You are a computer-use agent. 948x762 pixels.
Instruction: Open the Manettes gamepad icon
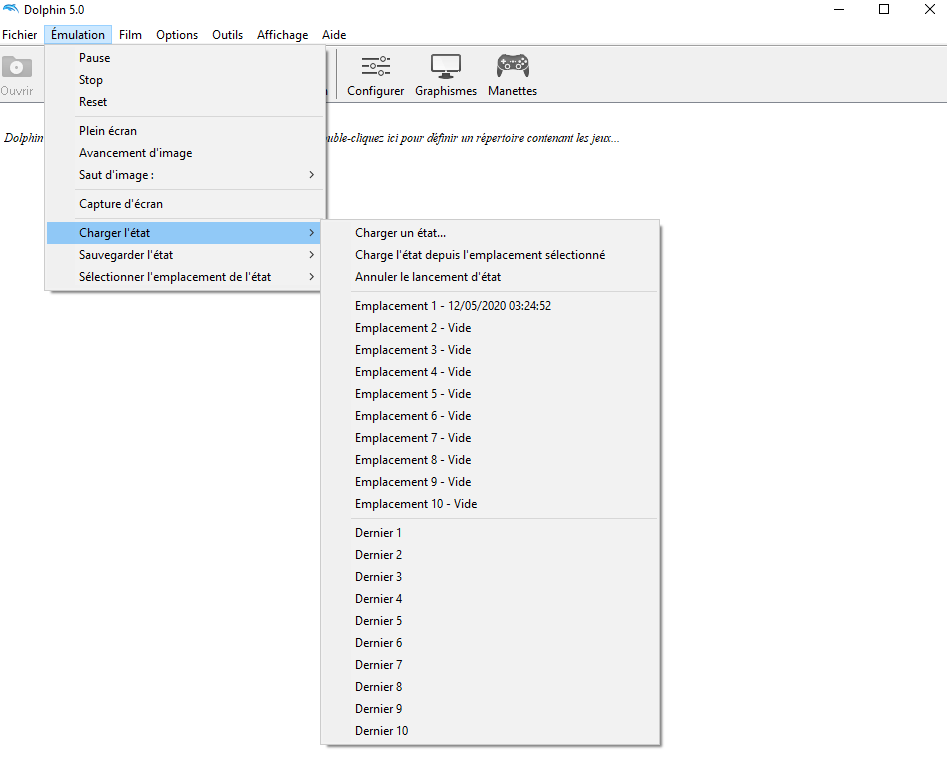513,66
